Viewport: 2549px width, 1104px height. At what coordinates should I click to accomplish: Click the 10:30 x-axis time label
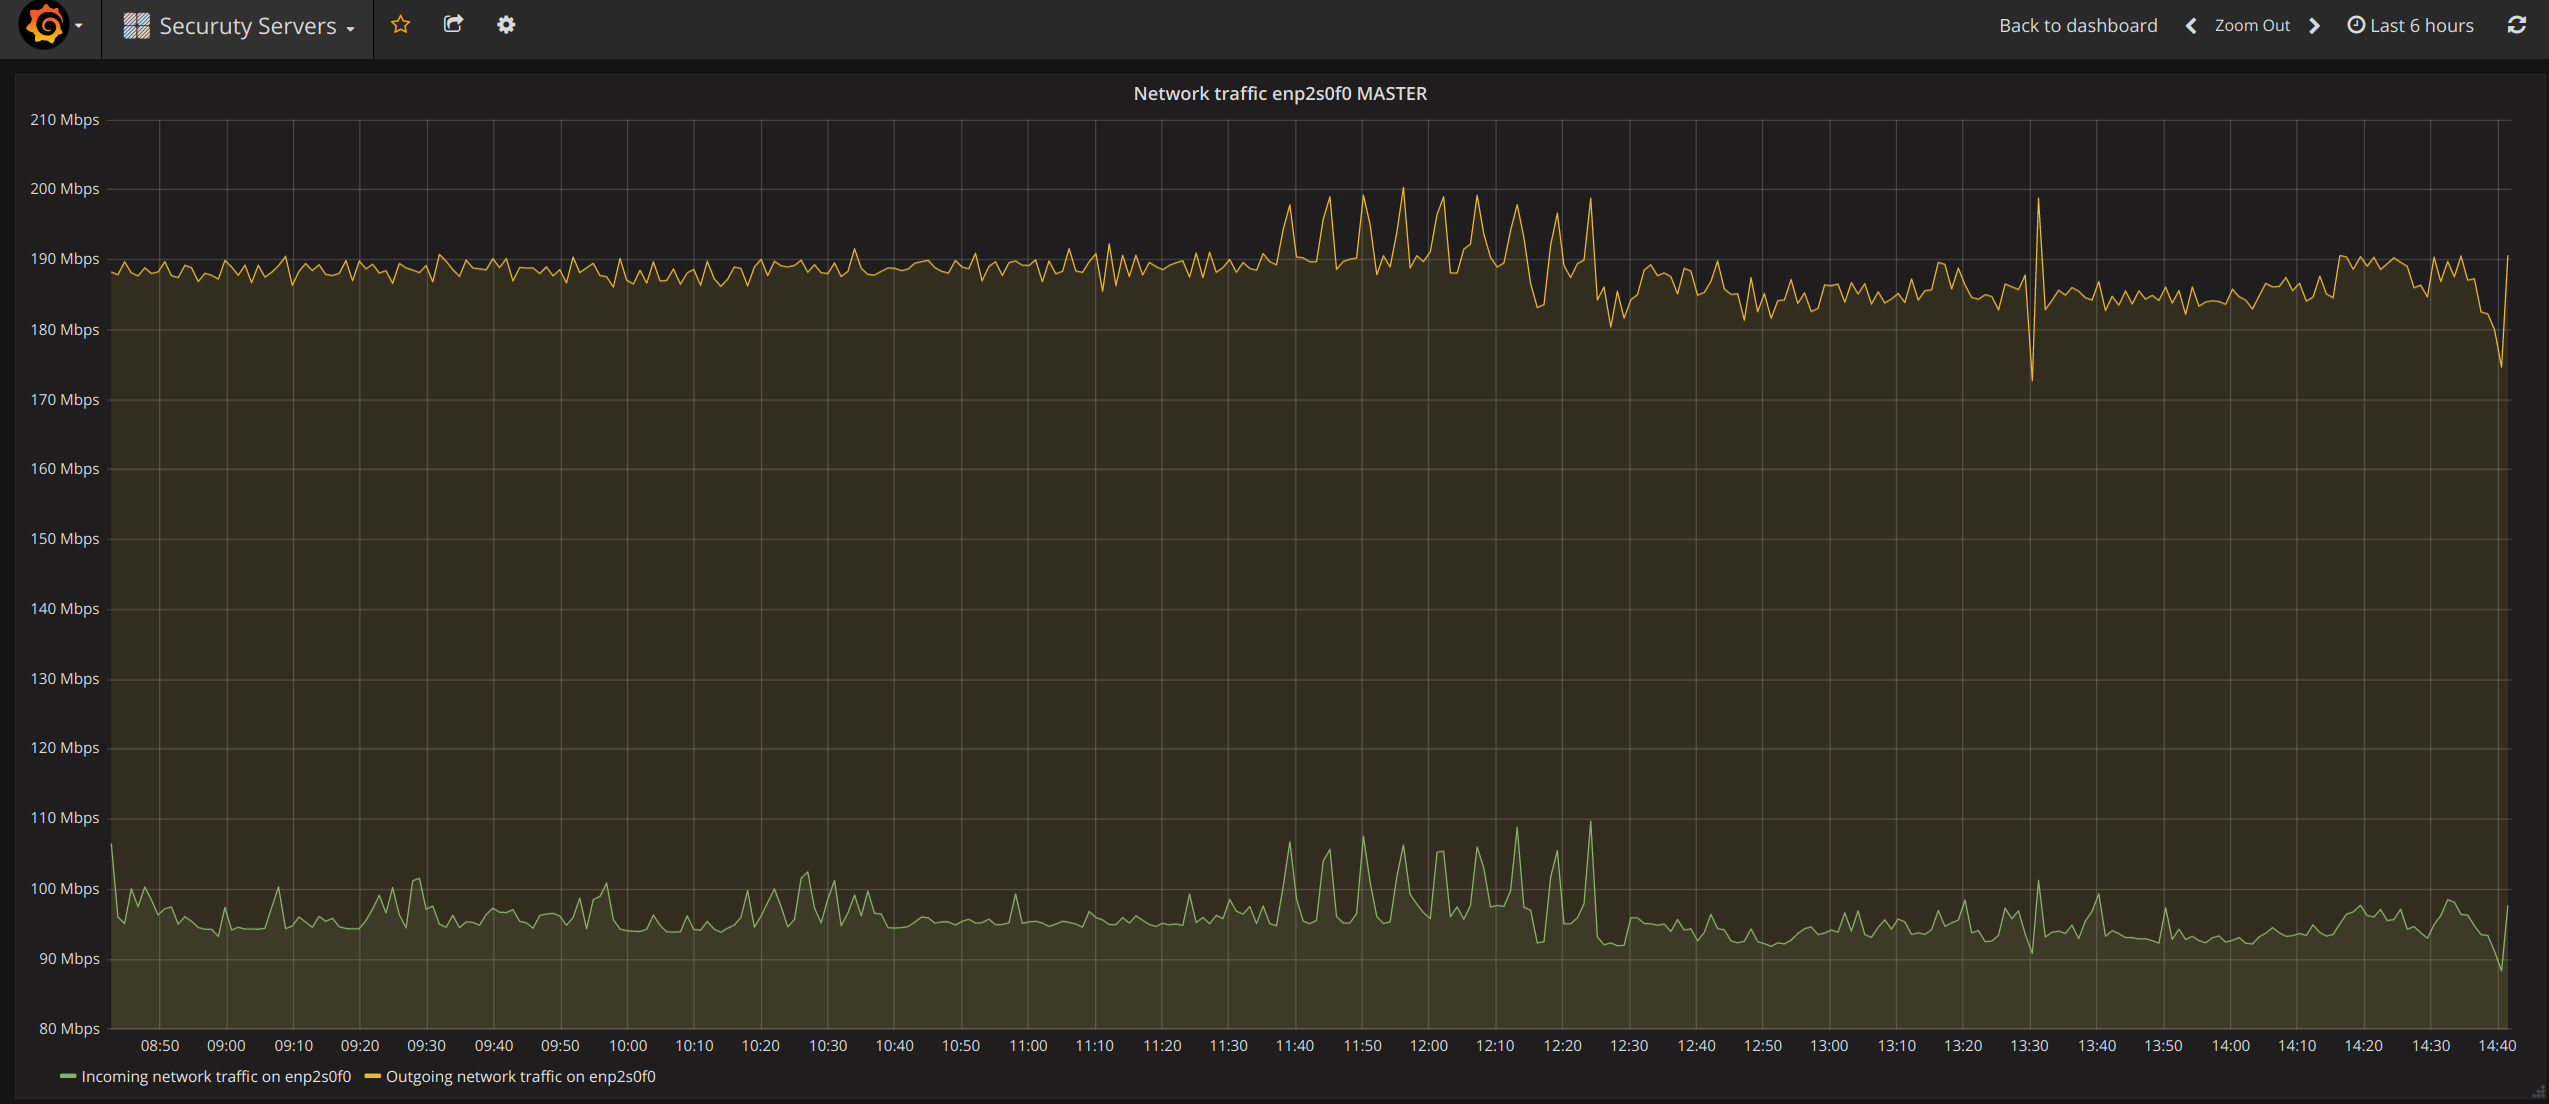(828, 1046)
